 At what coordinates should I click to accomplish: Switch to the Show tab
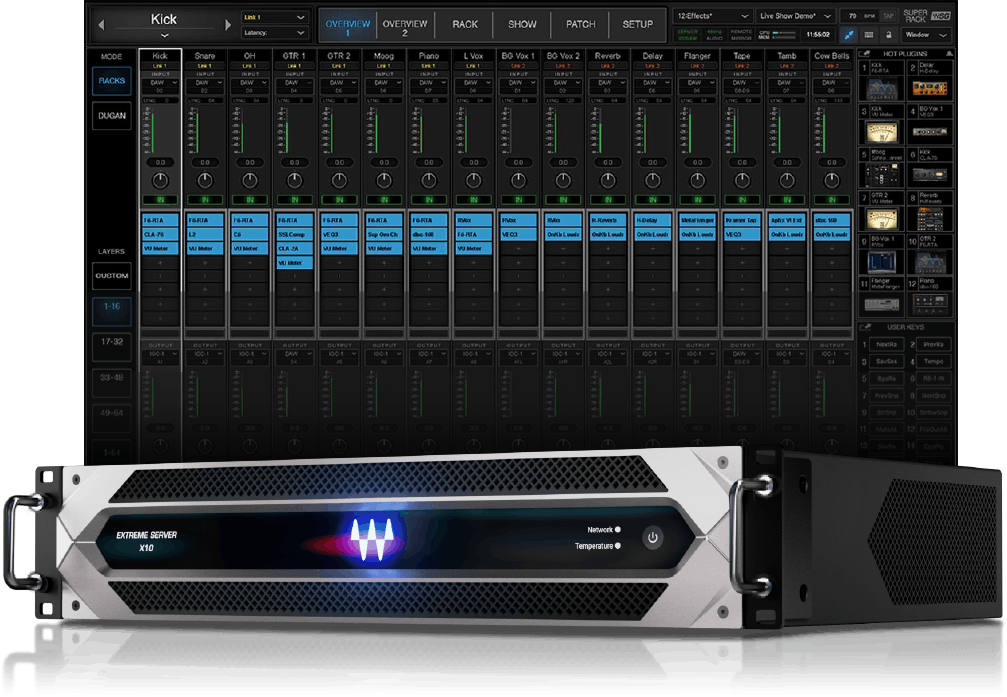[x=522, y=24]
